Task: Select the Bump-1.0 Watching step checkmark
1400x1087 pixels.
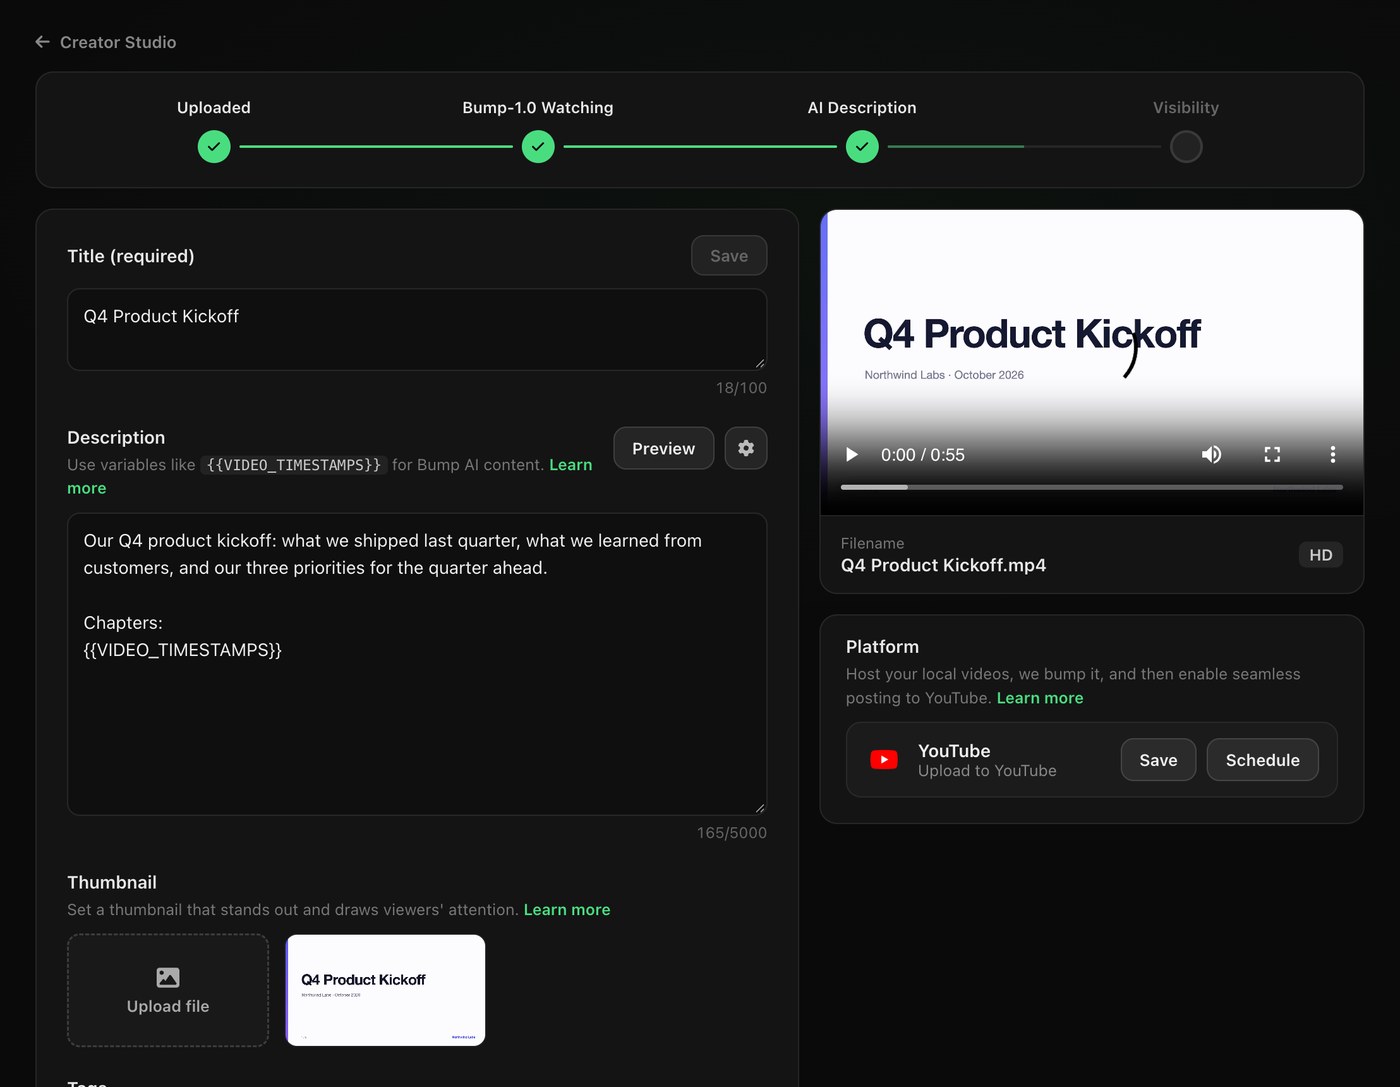Action: pyautogui.click(x=538, y=147)
